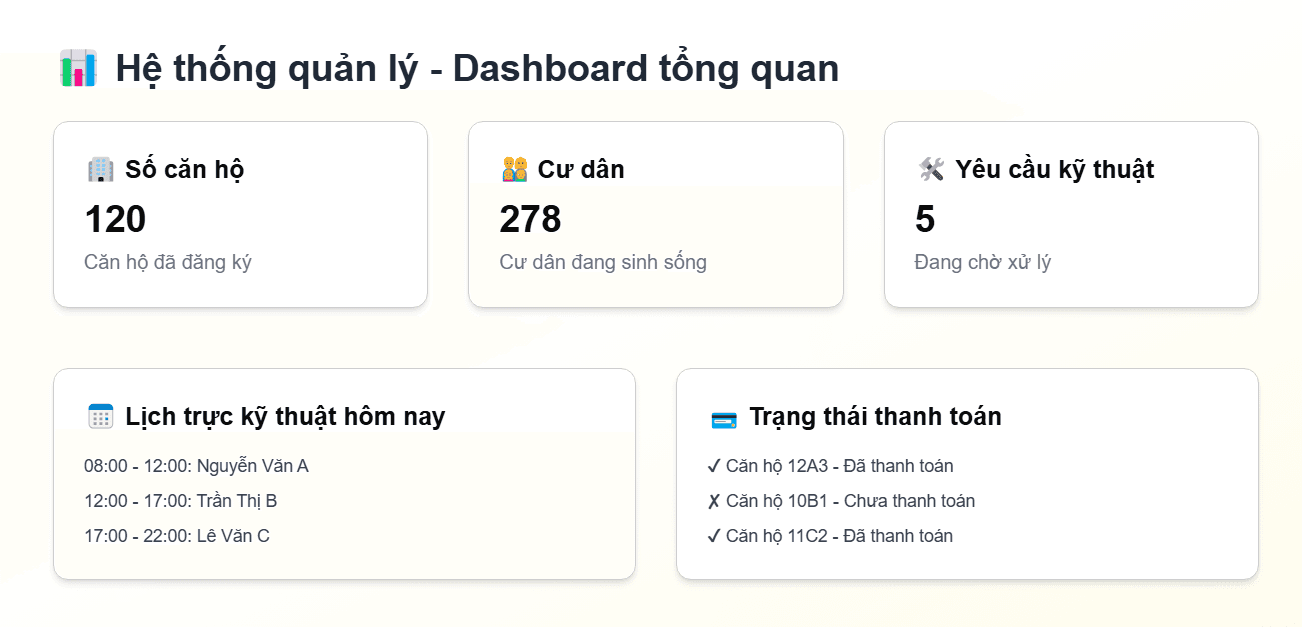Click the checkmark next to Căn hộ 12A3
The height and width of the screenshot is (627, 1302).
713,465
